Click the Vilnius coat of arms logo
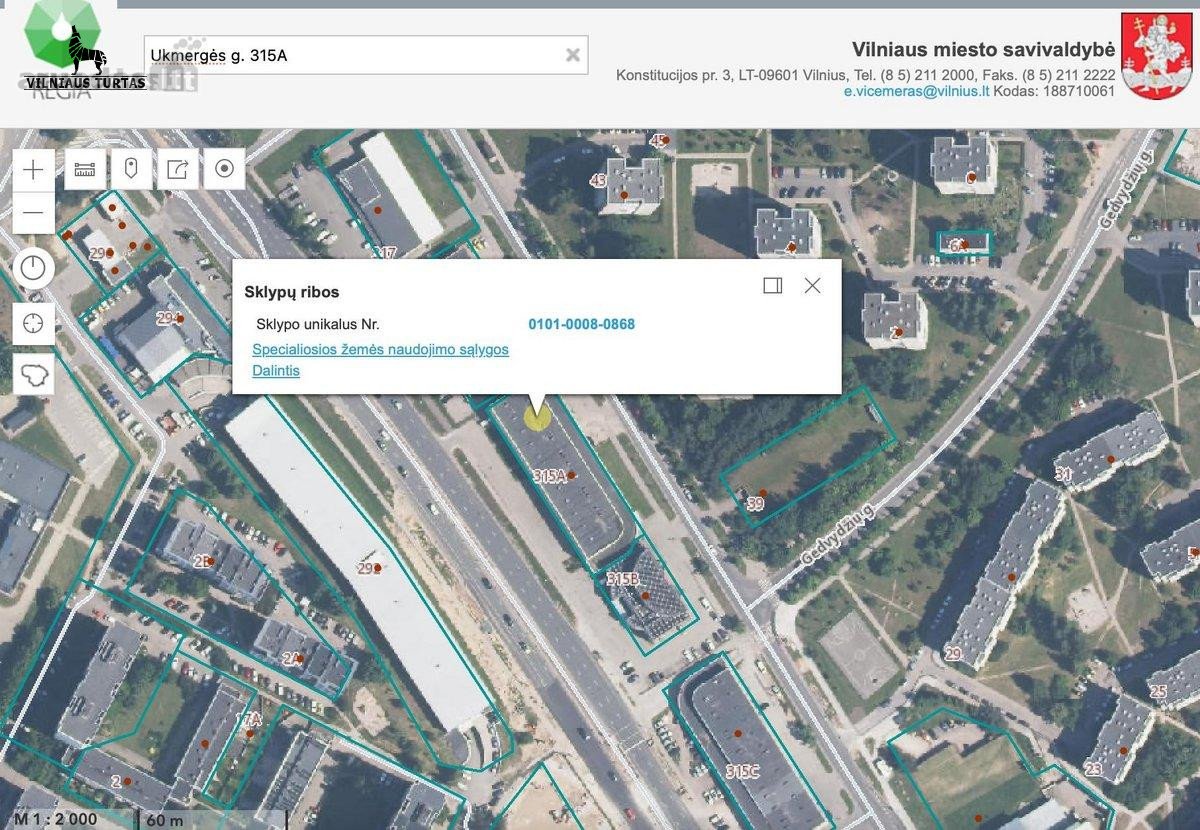 click(x=1157, y=56)
